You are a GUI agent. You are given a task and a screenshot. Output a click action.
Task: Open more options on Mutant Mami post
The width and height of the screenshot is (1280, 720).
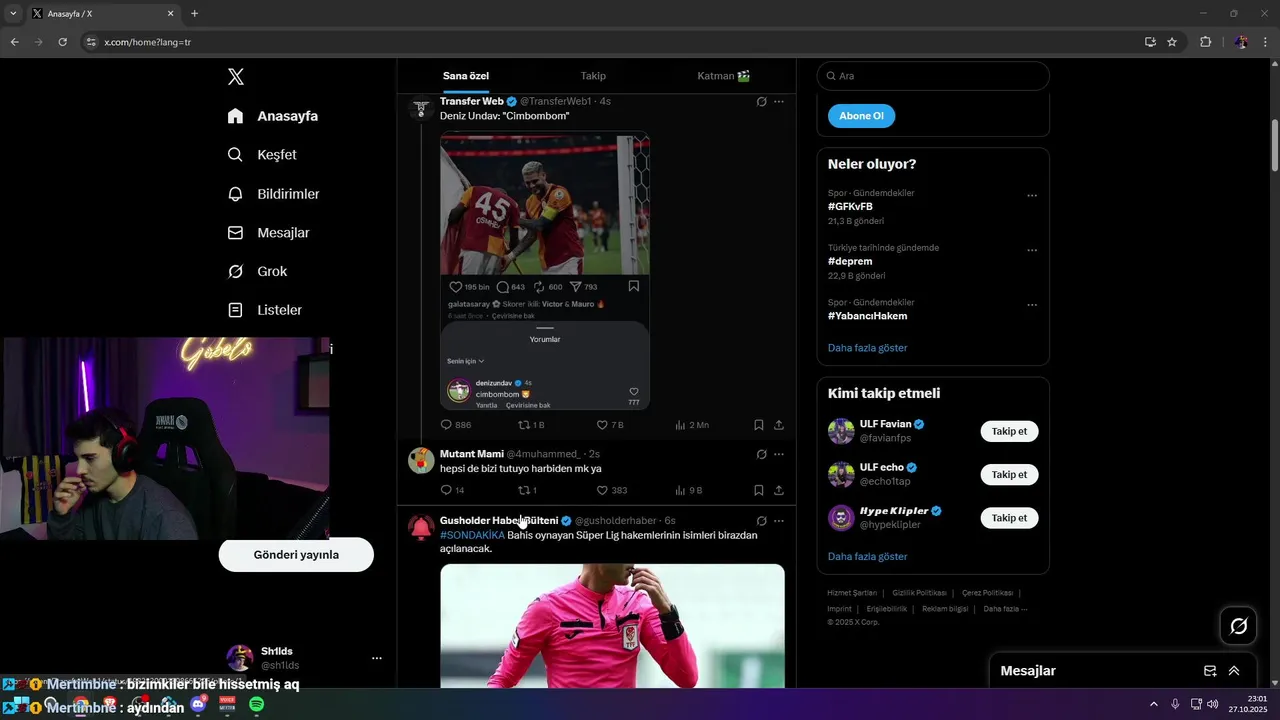[x=779, y=455]
